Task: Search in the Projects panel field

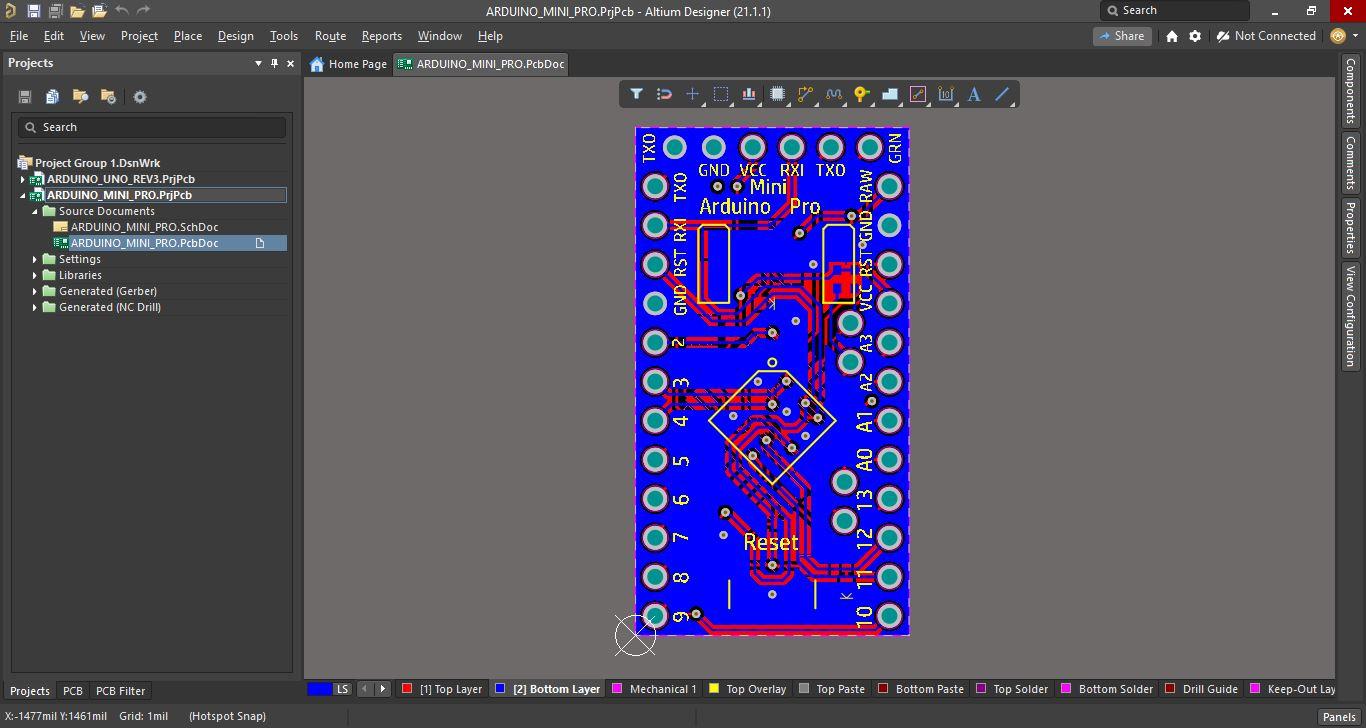Action: (x=152, y=127)
